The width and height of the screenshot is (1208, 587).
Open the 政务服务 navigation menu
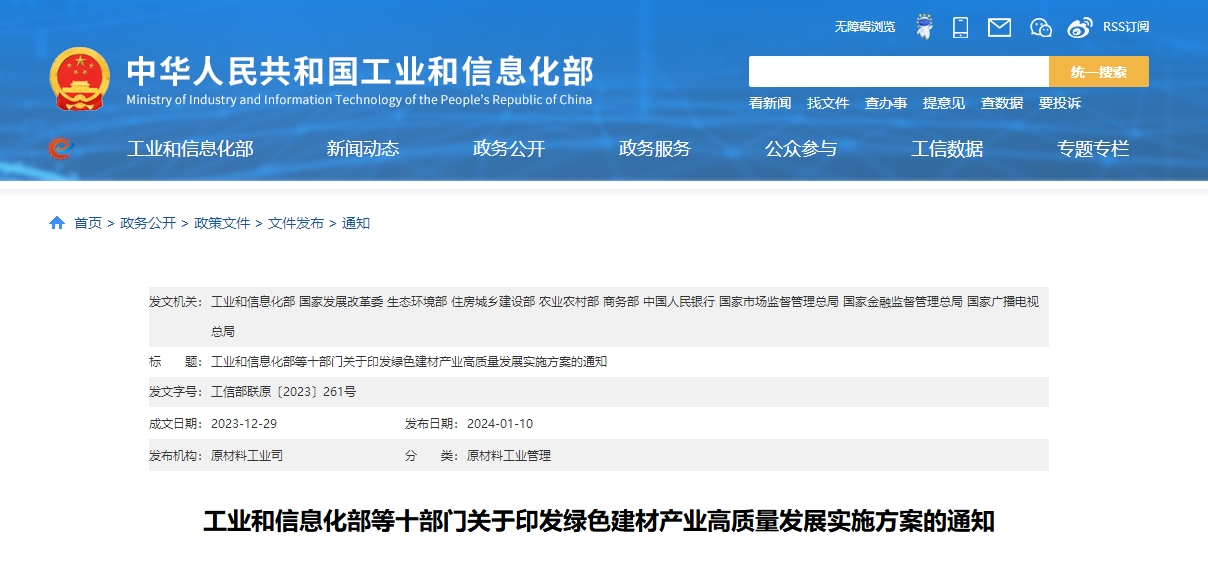pos(655,148)
